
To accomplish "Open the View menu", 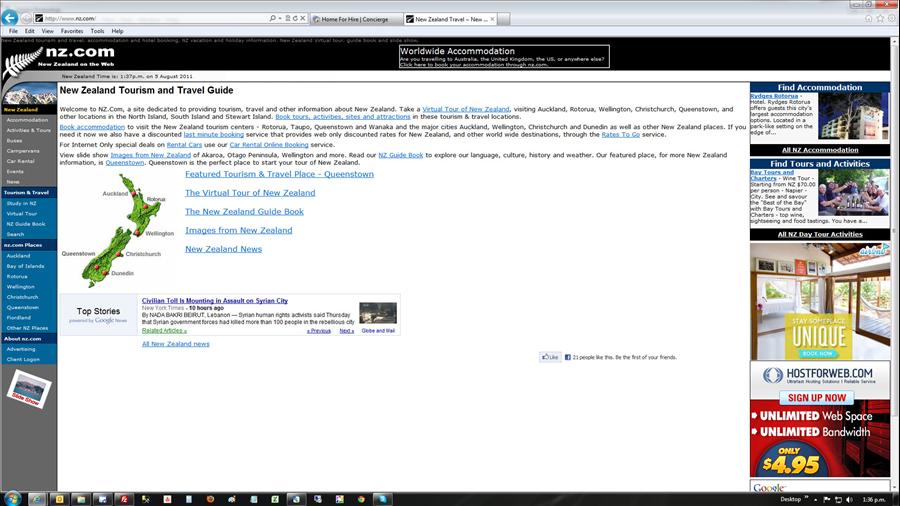I will pyautogui.click(x=48, y=31).
